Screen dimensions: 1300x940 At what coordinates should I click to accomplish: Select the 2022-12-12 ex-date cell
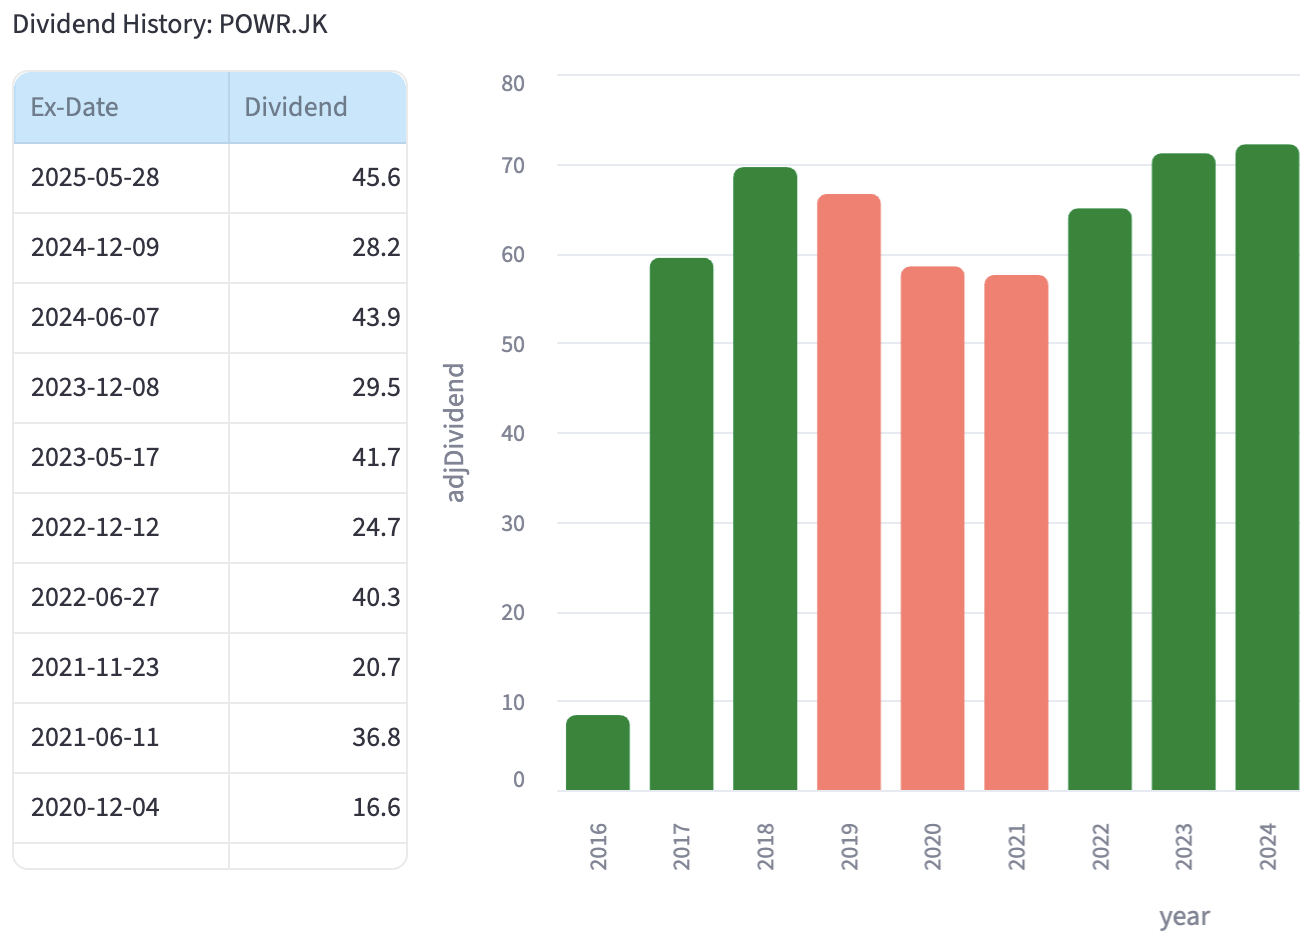(x=121, y=528)
